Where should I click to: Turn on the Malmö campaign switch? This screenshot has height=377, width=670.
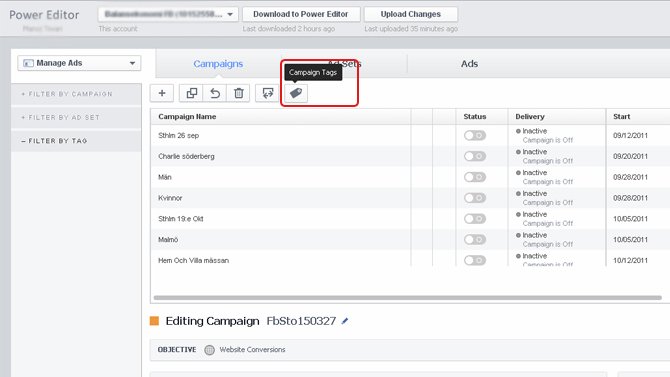tap(475, 239)
